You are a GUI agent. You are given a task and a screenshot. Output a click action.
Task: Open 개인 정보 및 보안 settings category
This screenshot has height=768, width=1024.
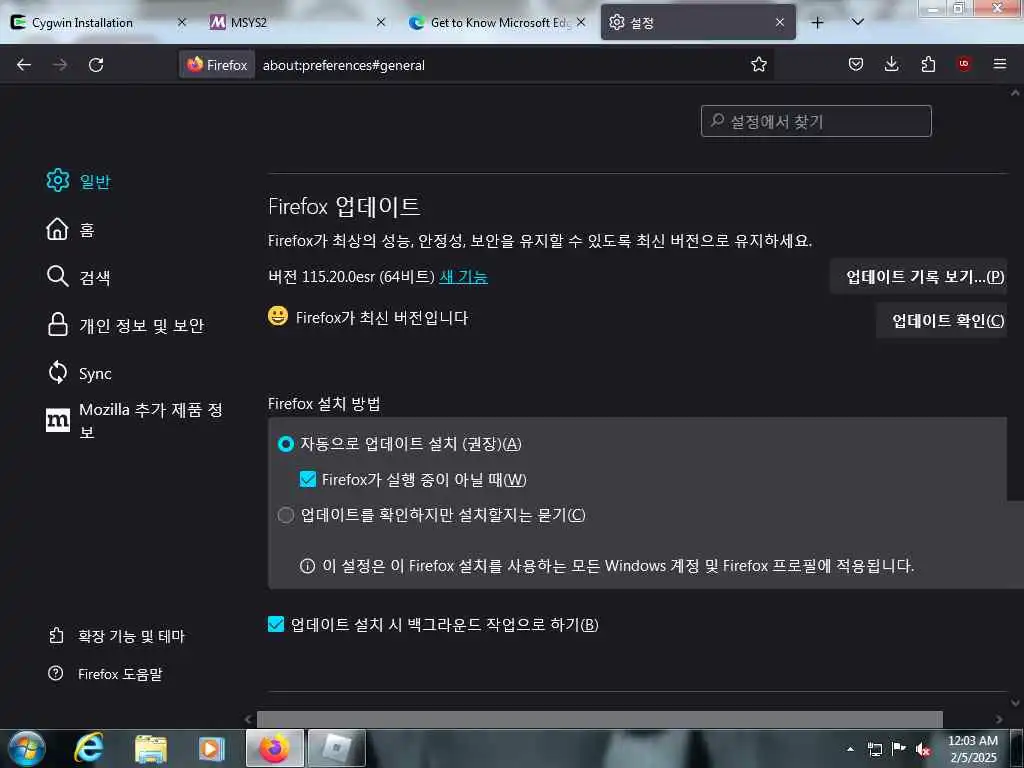(x=125, y=325)
